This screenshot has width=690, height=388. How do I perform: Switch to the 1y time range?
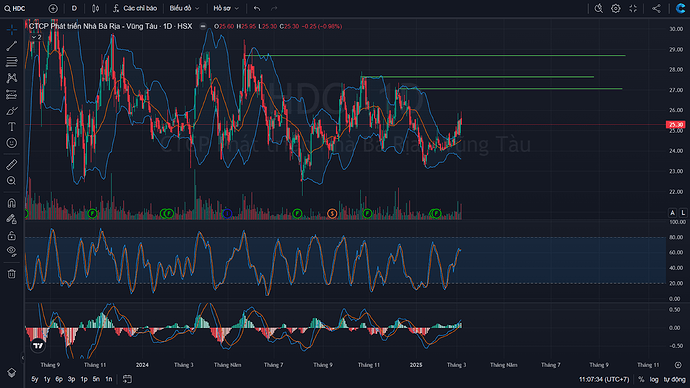(47, 379)
